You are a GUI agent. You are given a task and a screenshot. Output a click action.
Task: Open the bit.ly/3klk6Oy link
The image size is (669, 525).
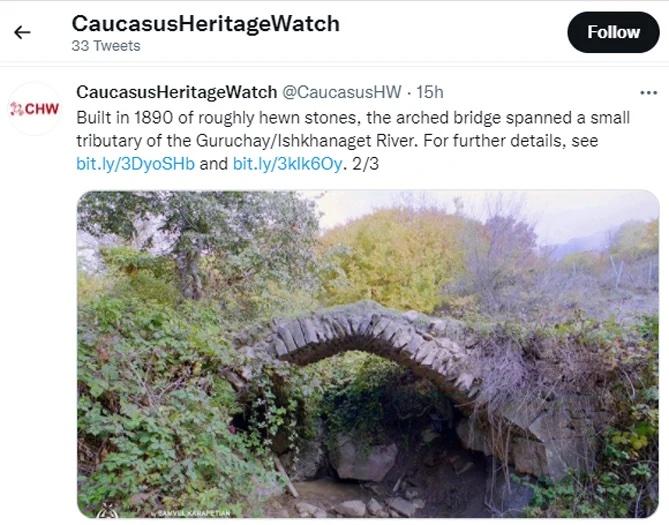coord(287,164)
